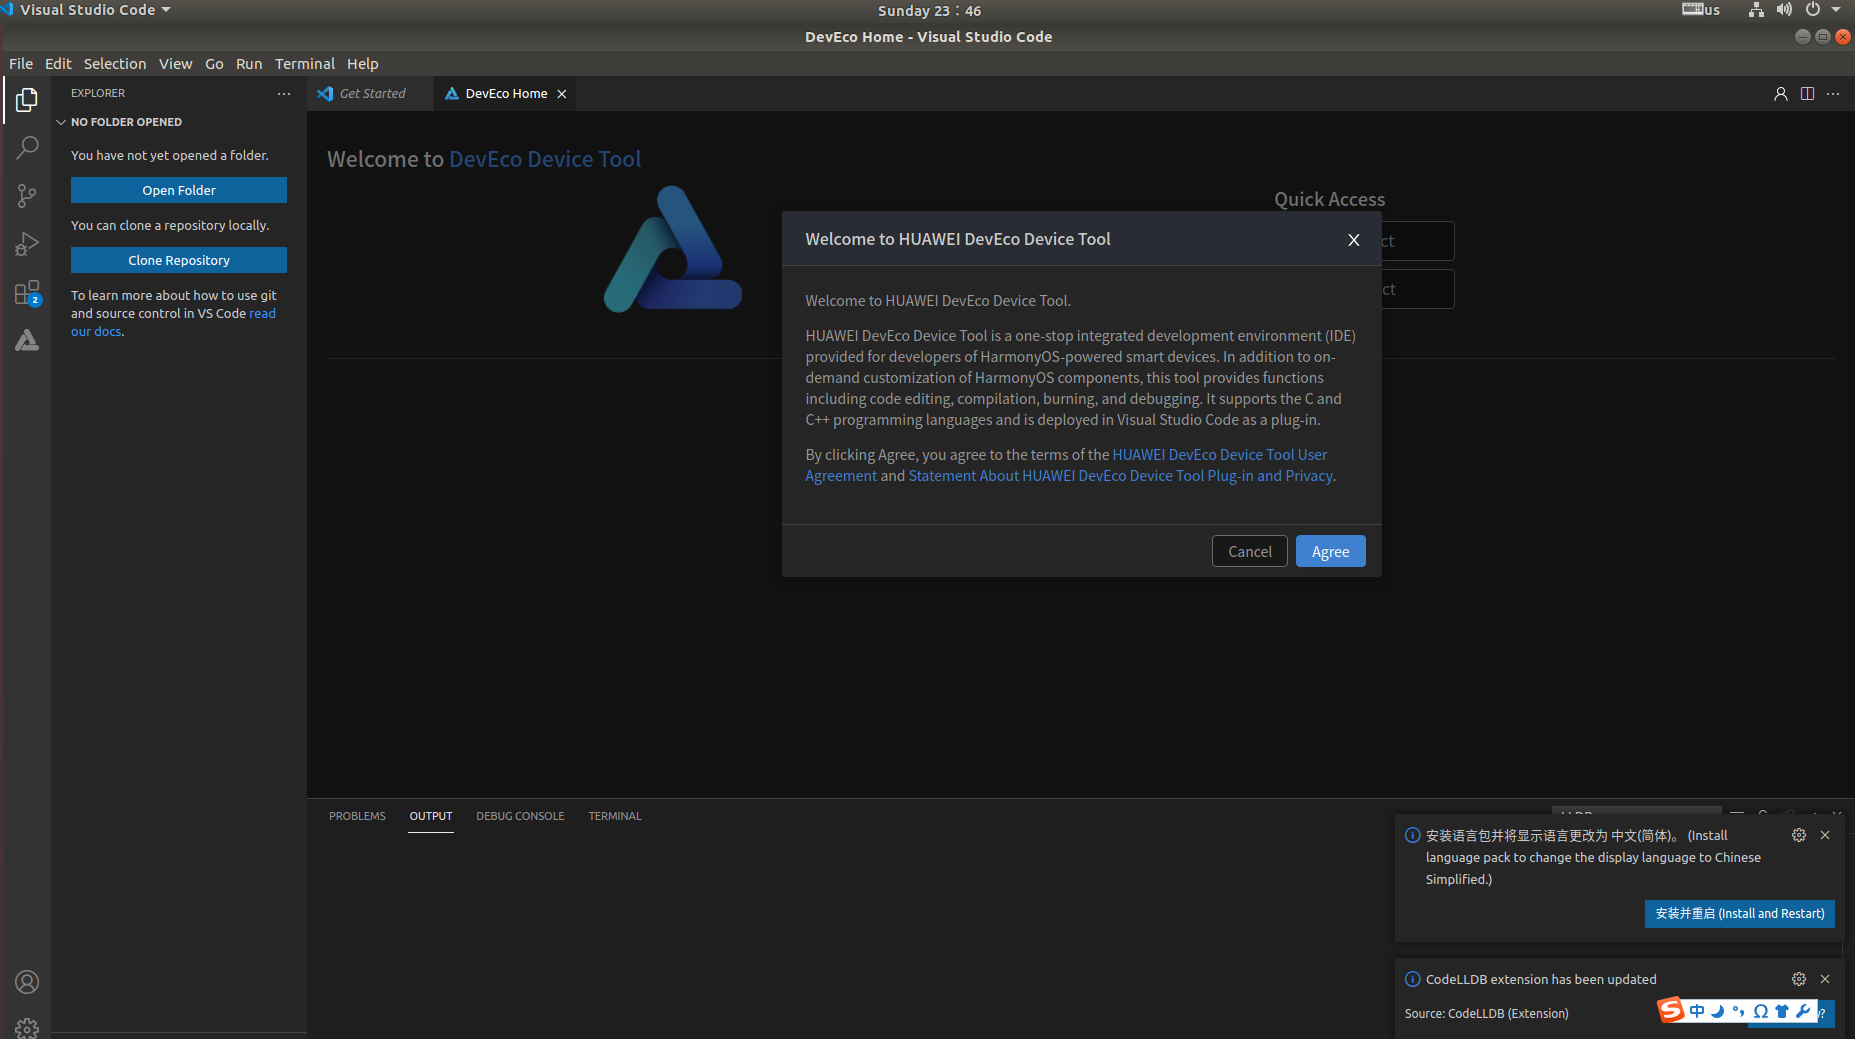Open Visual Studio Code app menu dropdown
Viewport: 1855px width, 1039px height.
[94, 10]
